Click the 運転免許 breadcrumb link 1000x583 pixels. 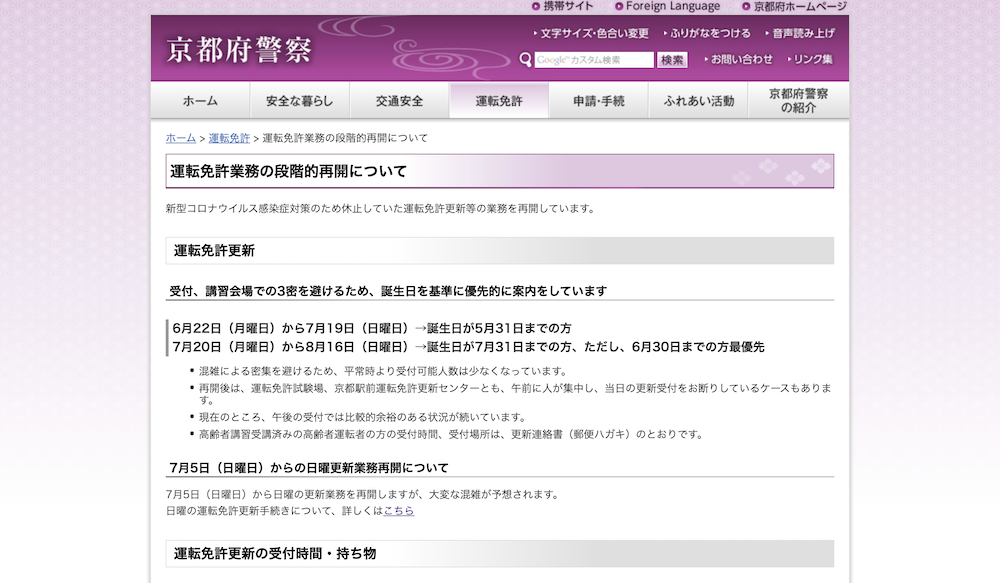tap(229, 138)
